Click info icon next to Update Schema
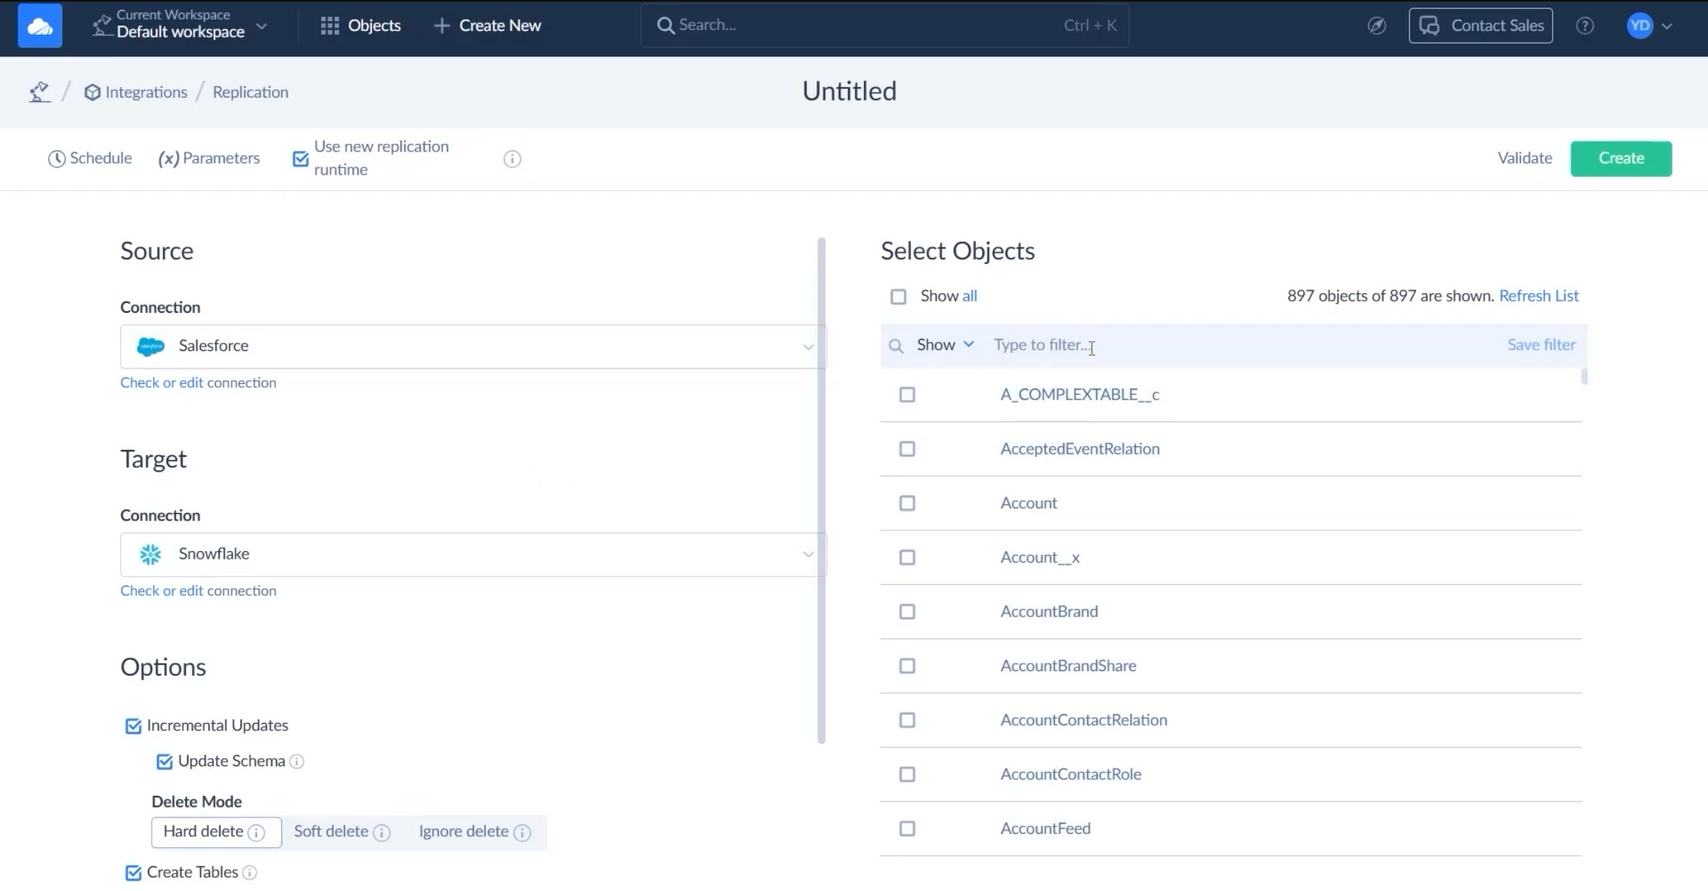 (x=297, y=762)
